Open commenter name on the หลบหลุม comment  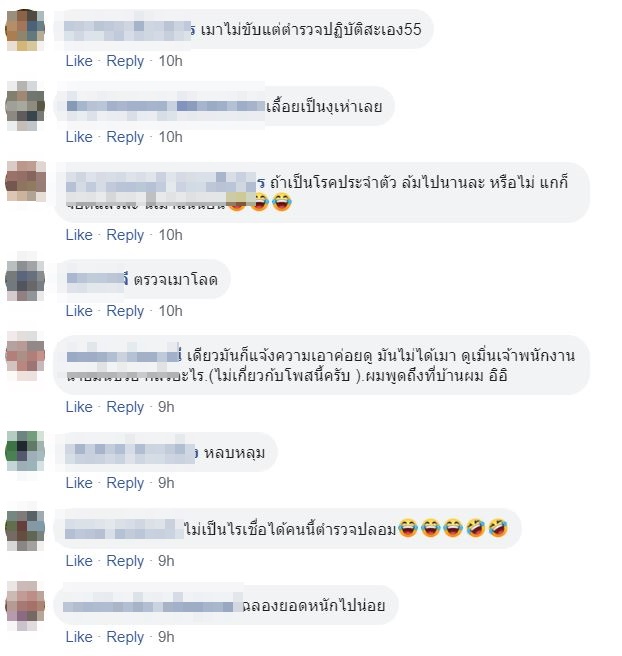131,454
